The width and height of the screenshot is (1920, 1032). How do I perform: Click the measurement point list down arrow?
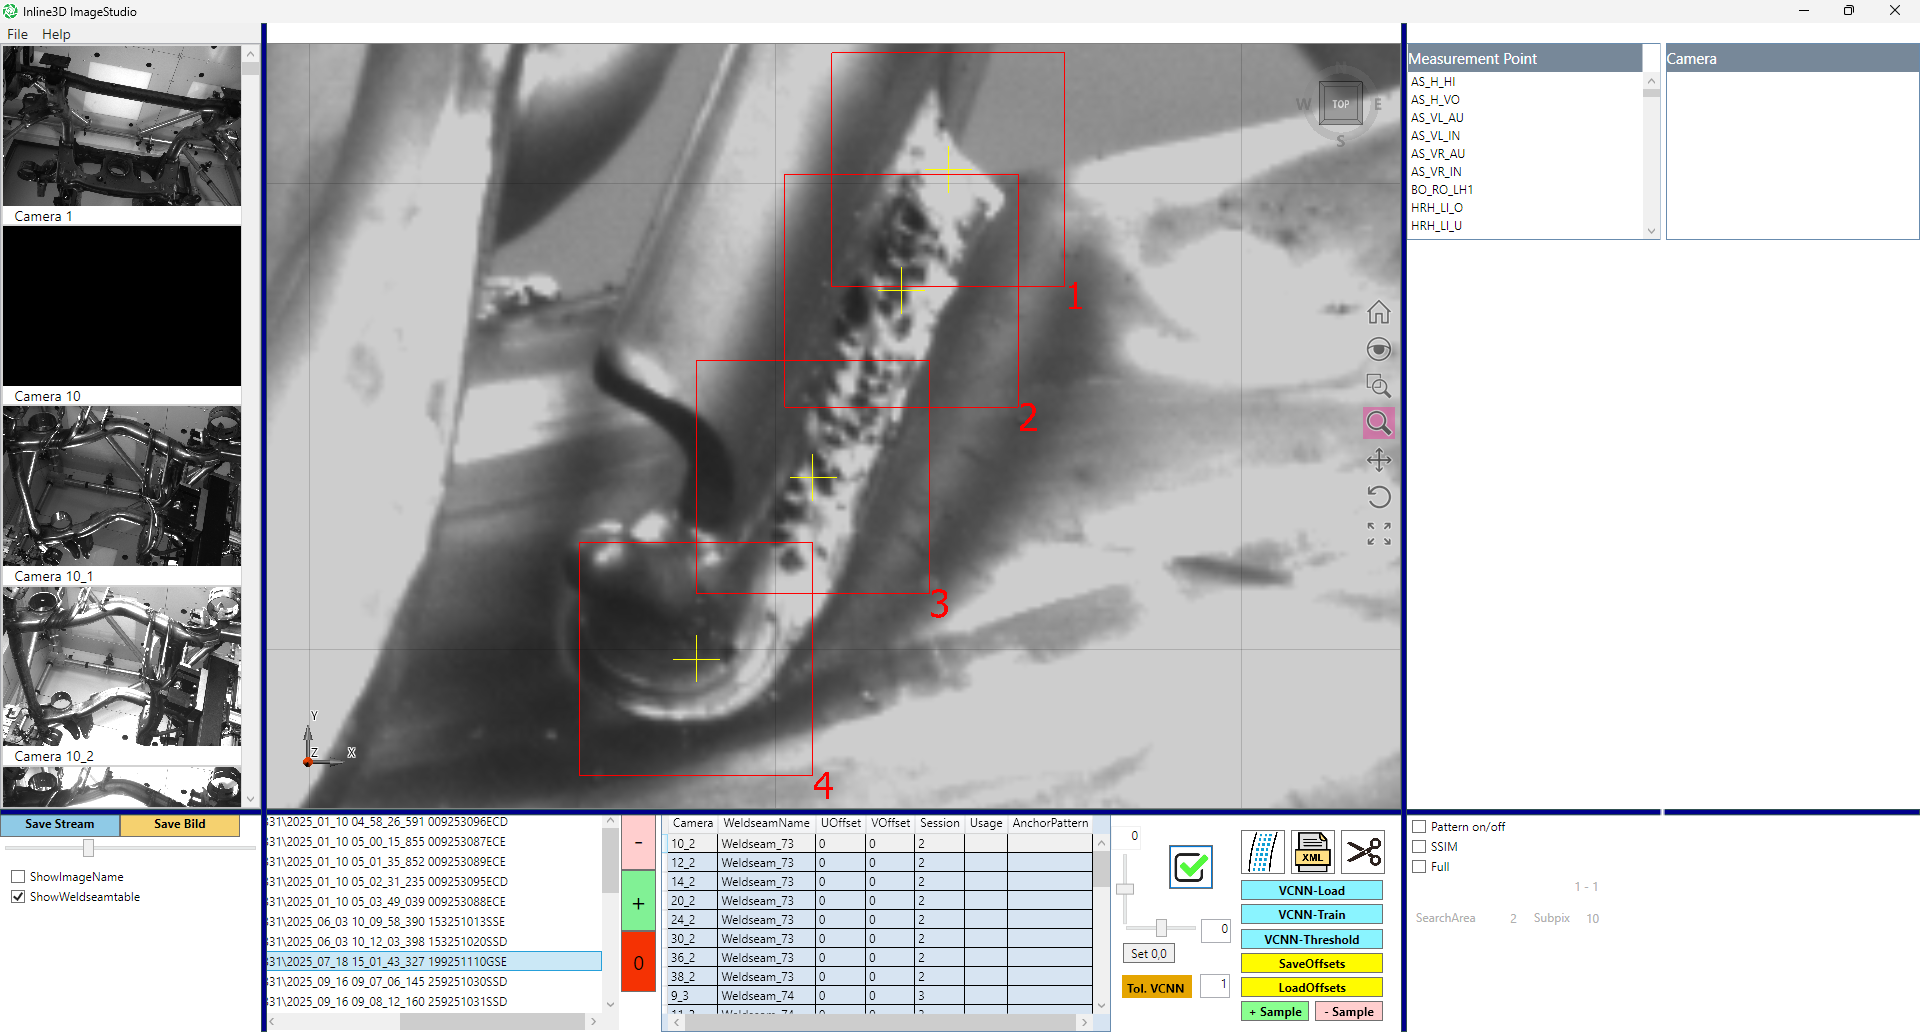coord(1651,231)
